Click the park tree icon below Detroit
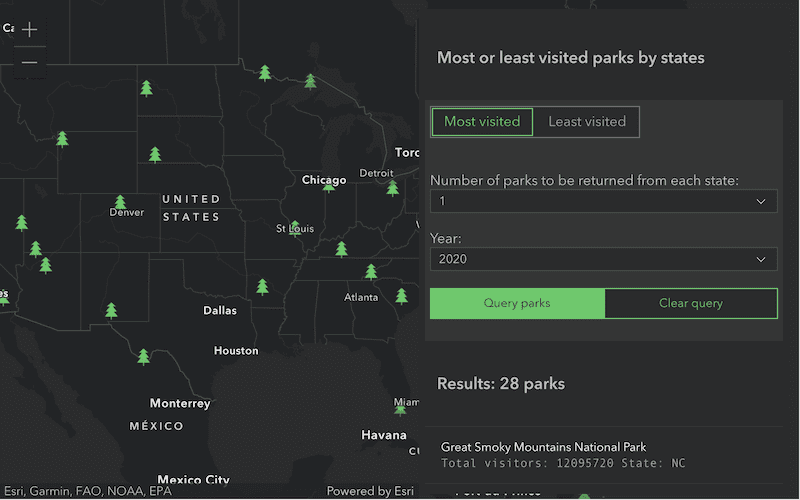Screen dimensions: 800x500 [x=392, y=187]
